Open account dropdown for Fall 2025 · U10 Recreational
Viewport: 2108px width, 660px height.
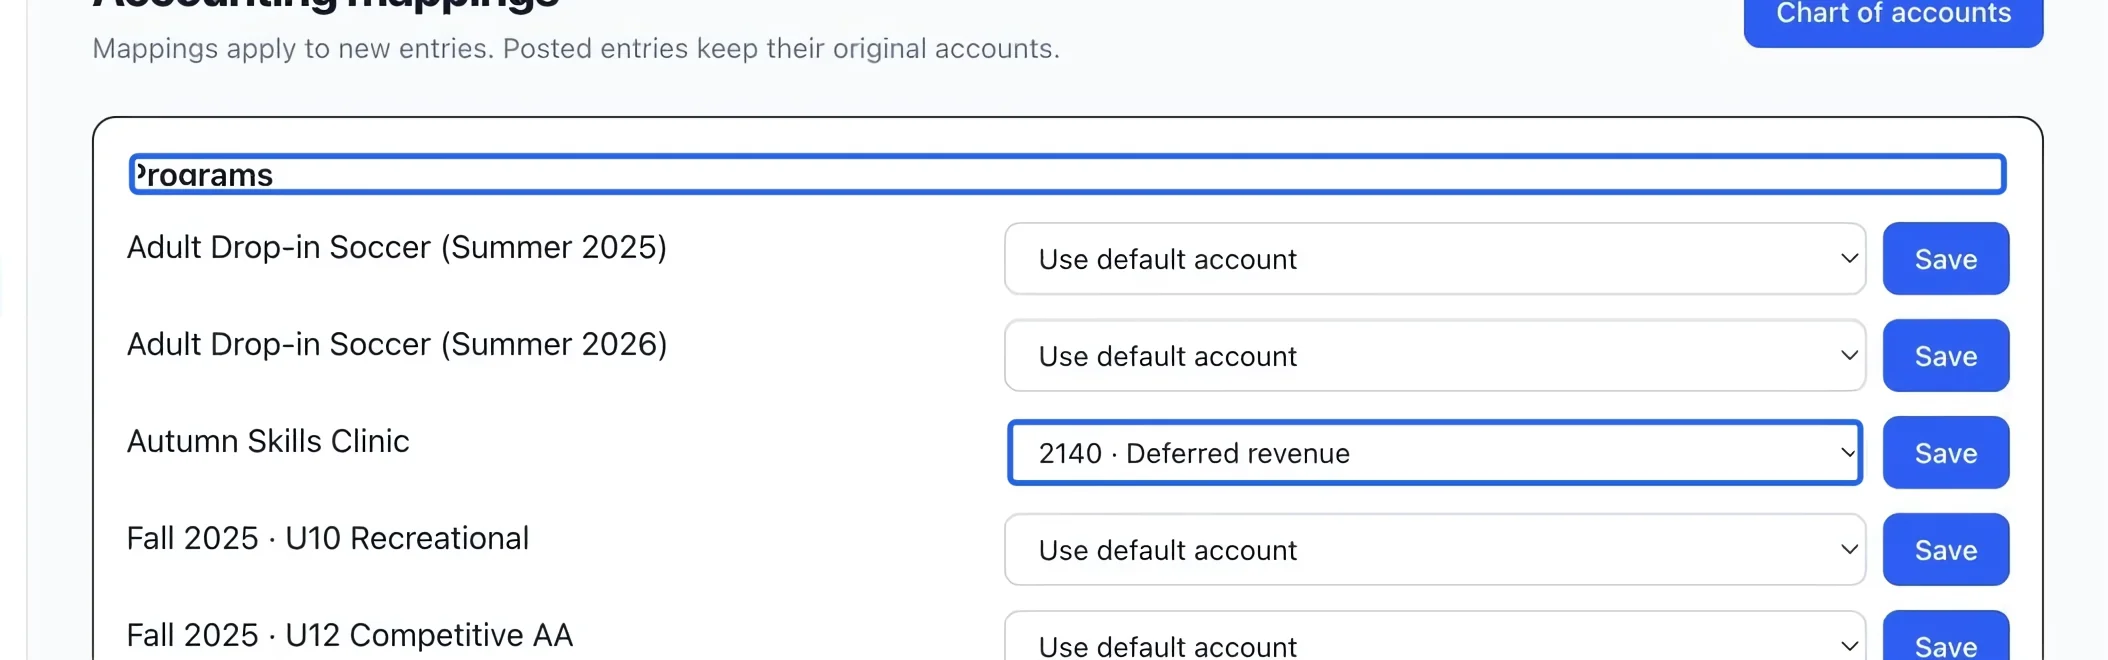click(x=1435, y=550)
